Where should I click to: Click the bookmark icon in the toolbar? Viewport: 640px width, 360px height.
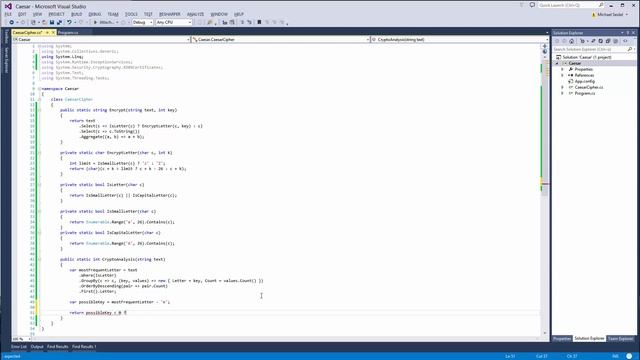(x=259, y=22)
